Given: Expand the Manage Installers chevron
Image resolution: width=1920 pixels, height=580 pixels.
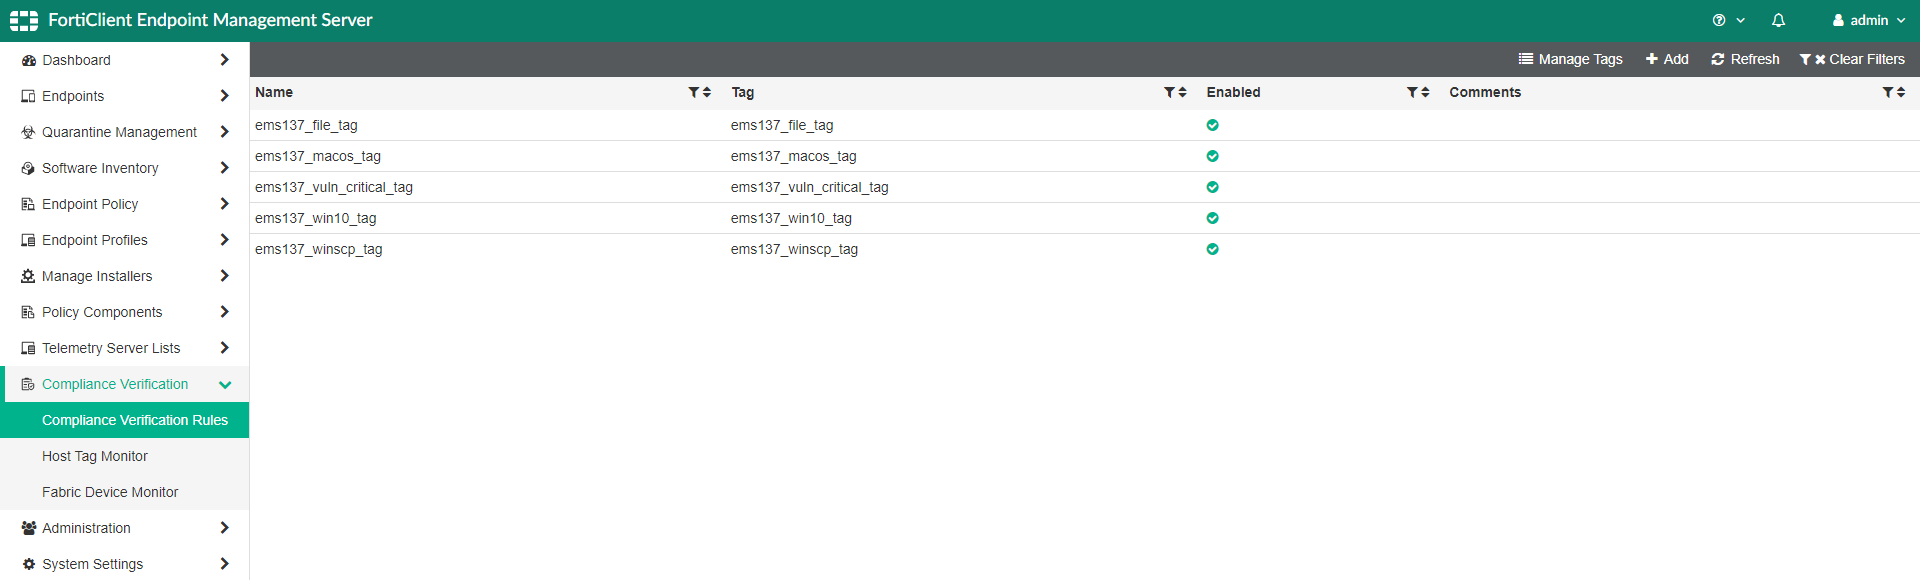Looking at the screenshot, I should coord(224,276).
